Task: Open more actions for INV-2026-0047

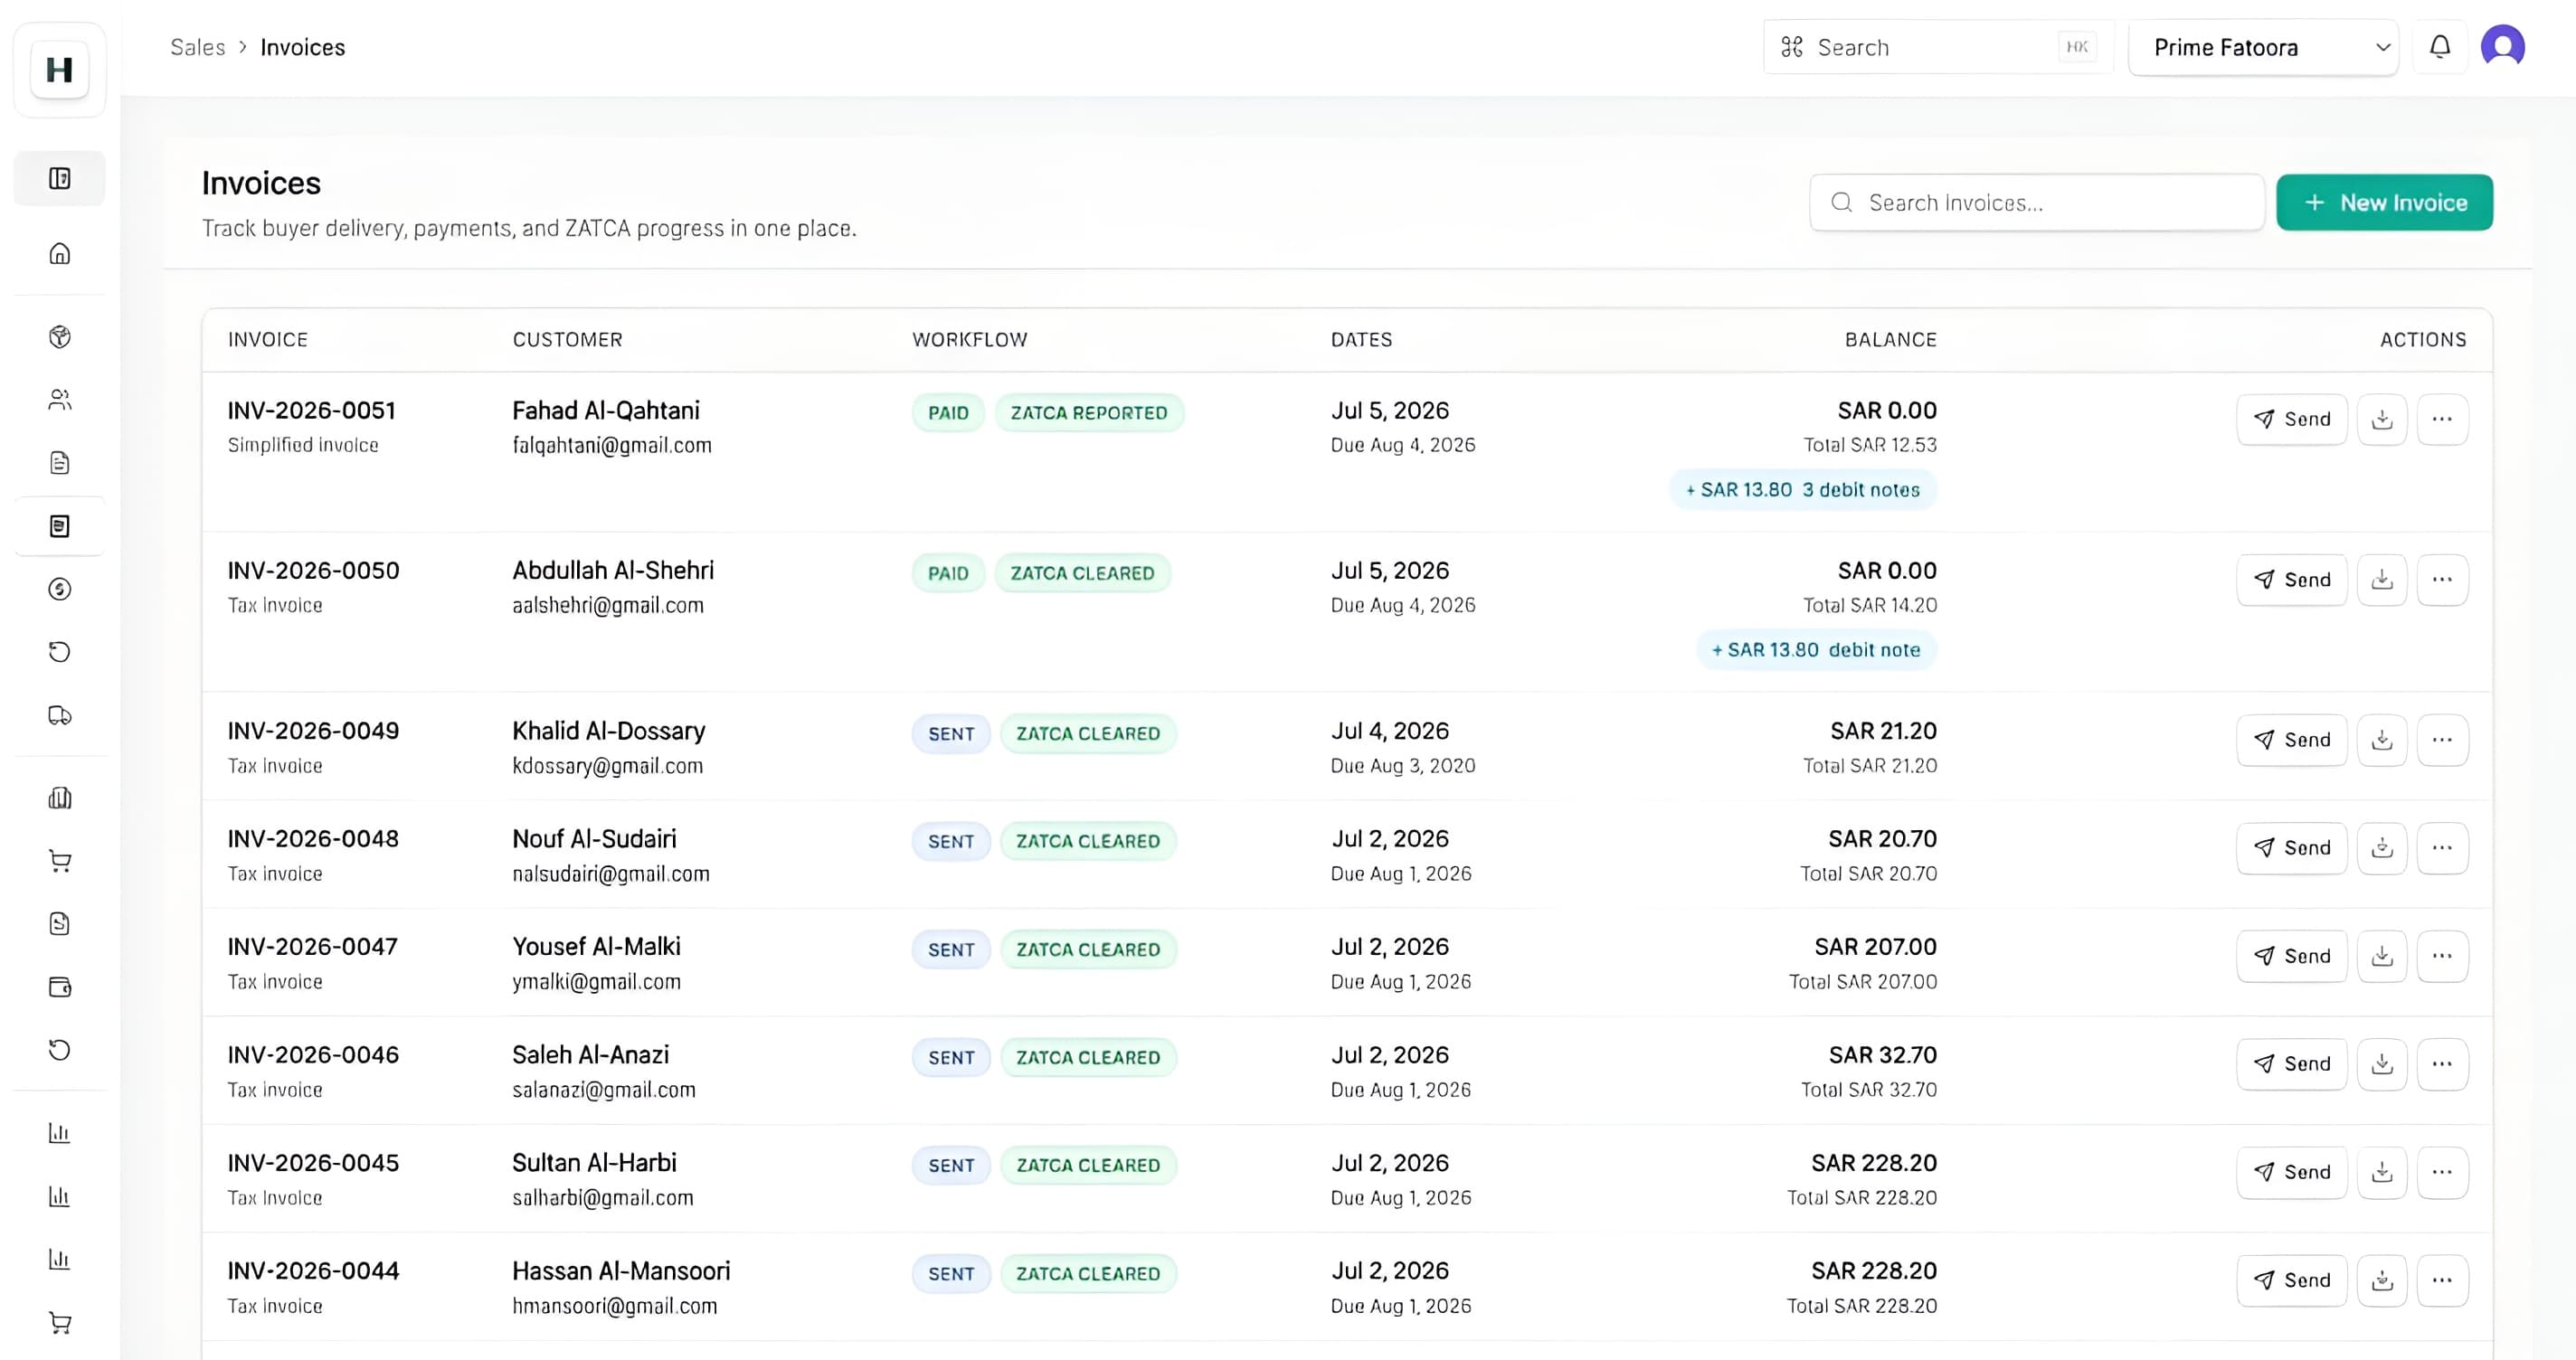Action: tap(2442, 956)
